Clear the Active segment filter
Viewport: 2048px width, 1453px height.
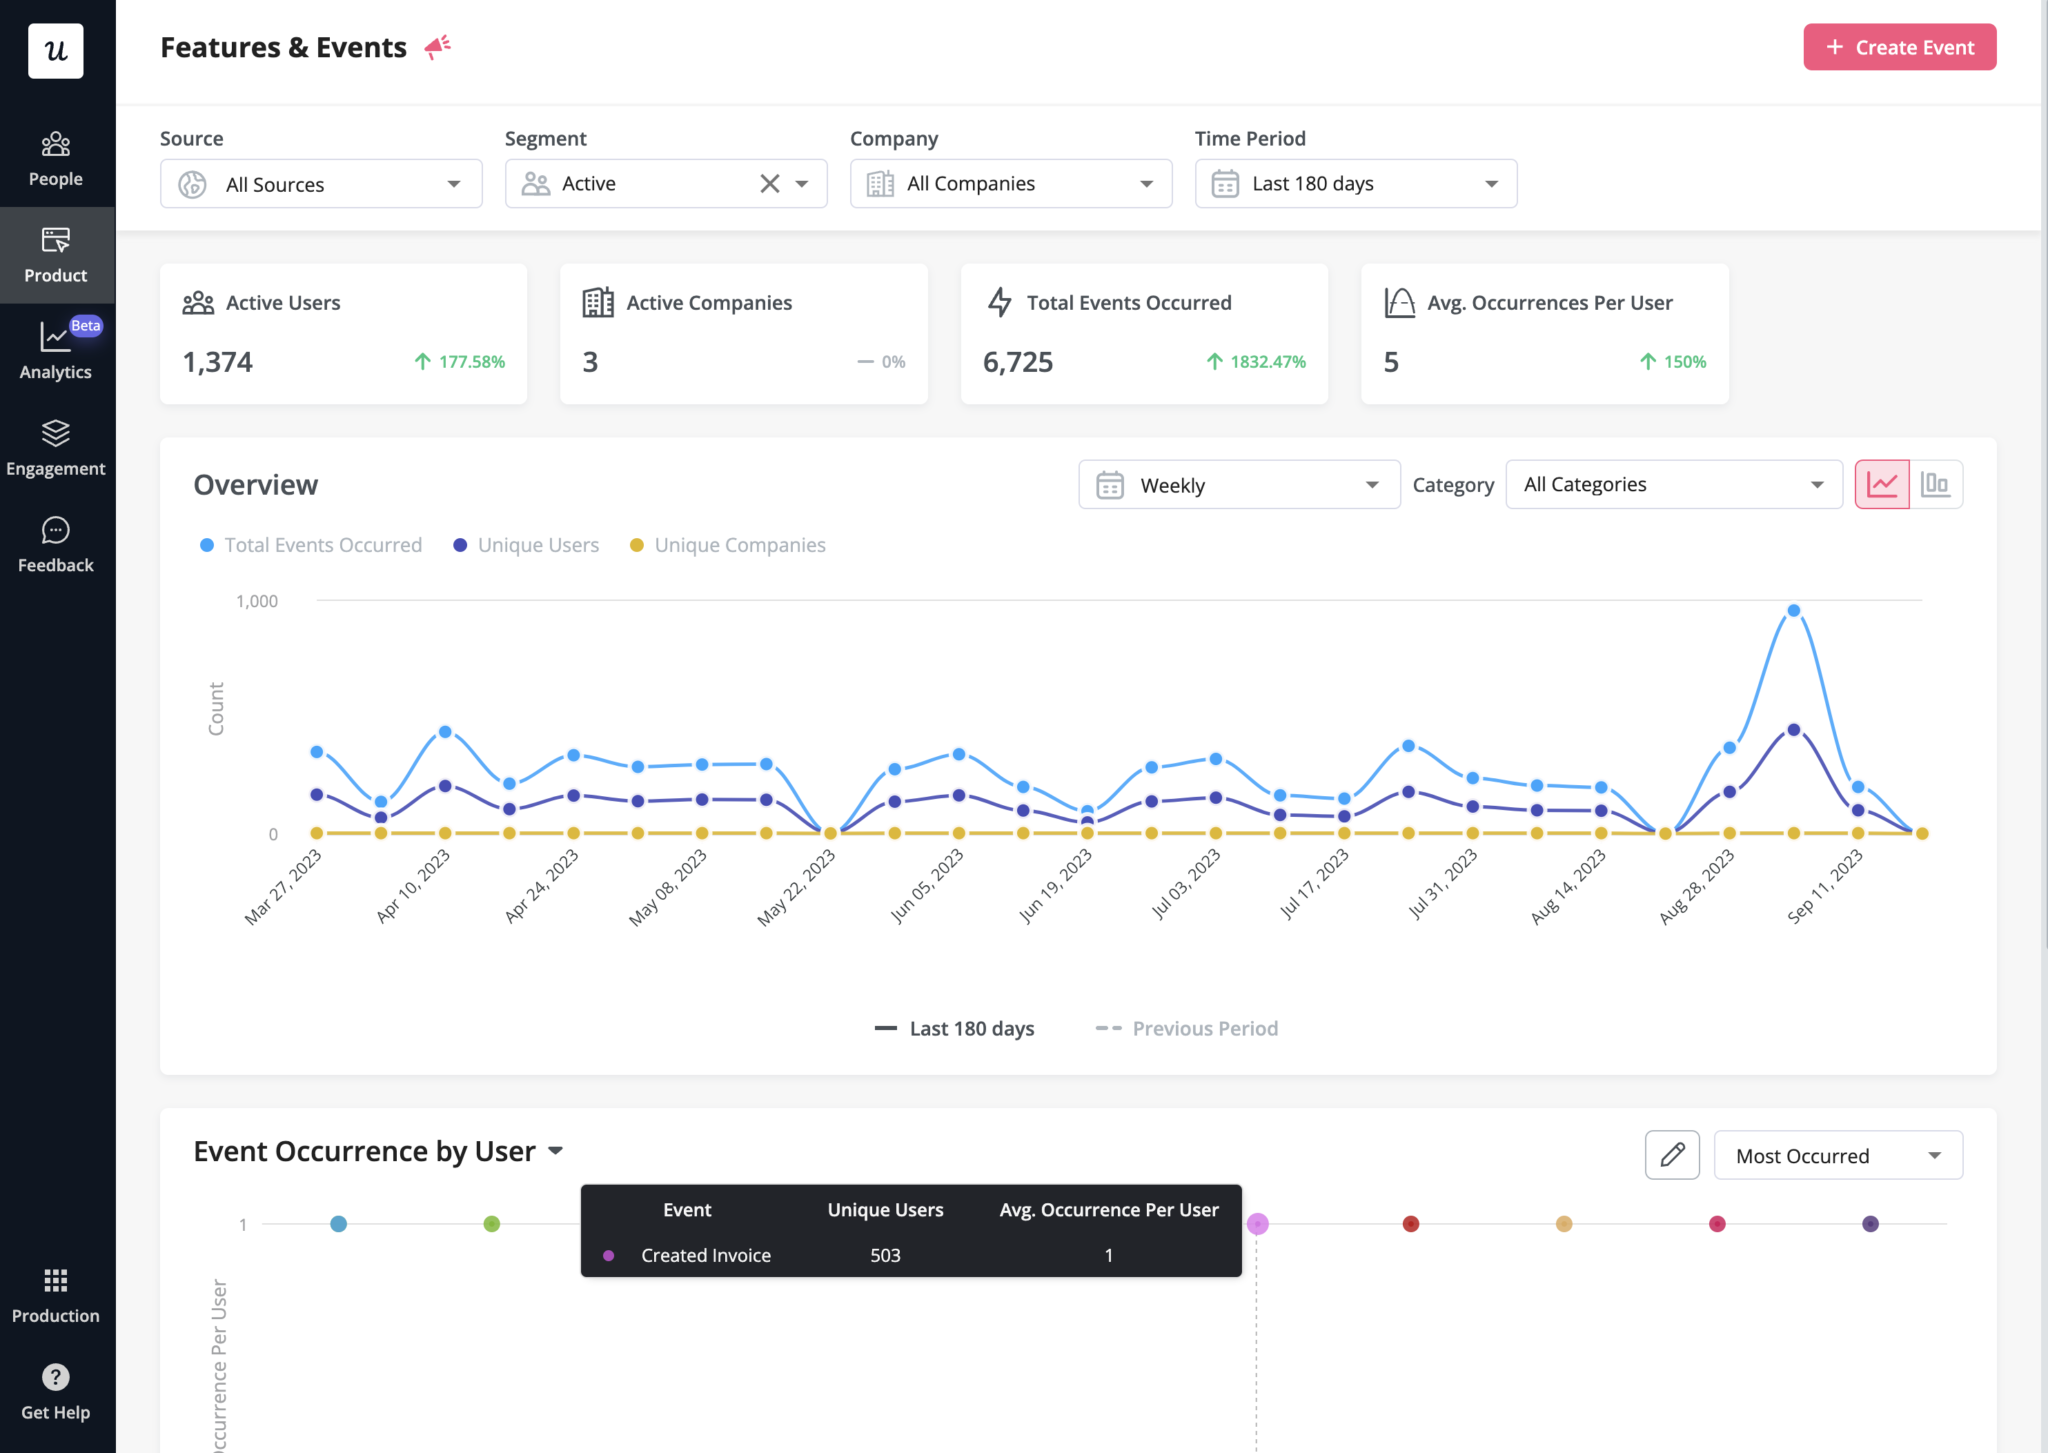(769, 183)
